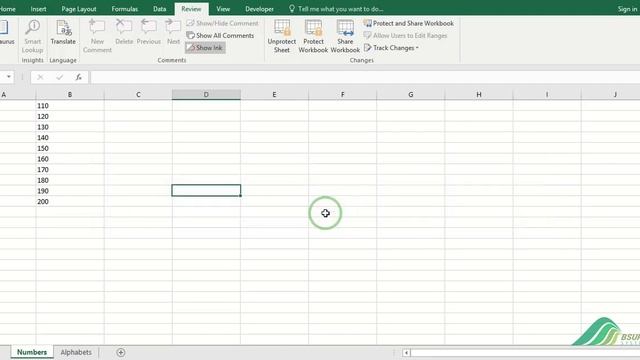Click the Cancel formula icon
640x360 pixels.
(x=40, y=77)
